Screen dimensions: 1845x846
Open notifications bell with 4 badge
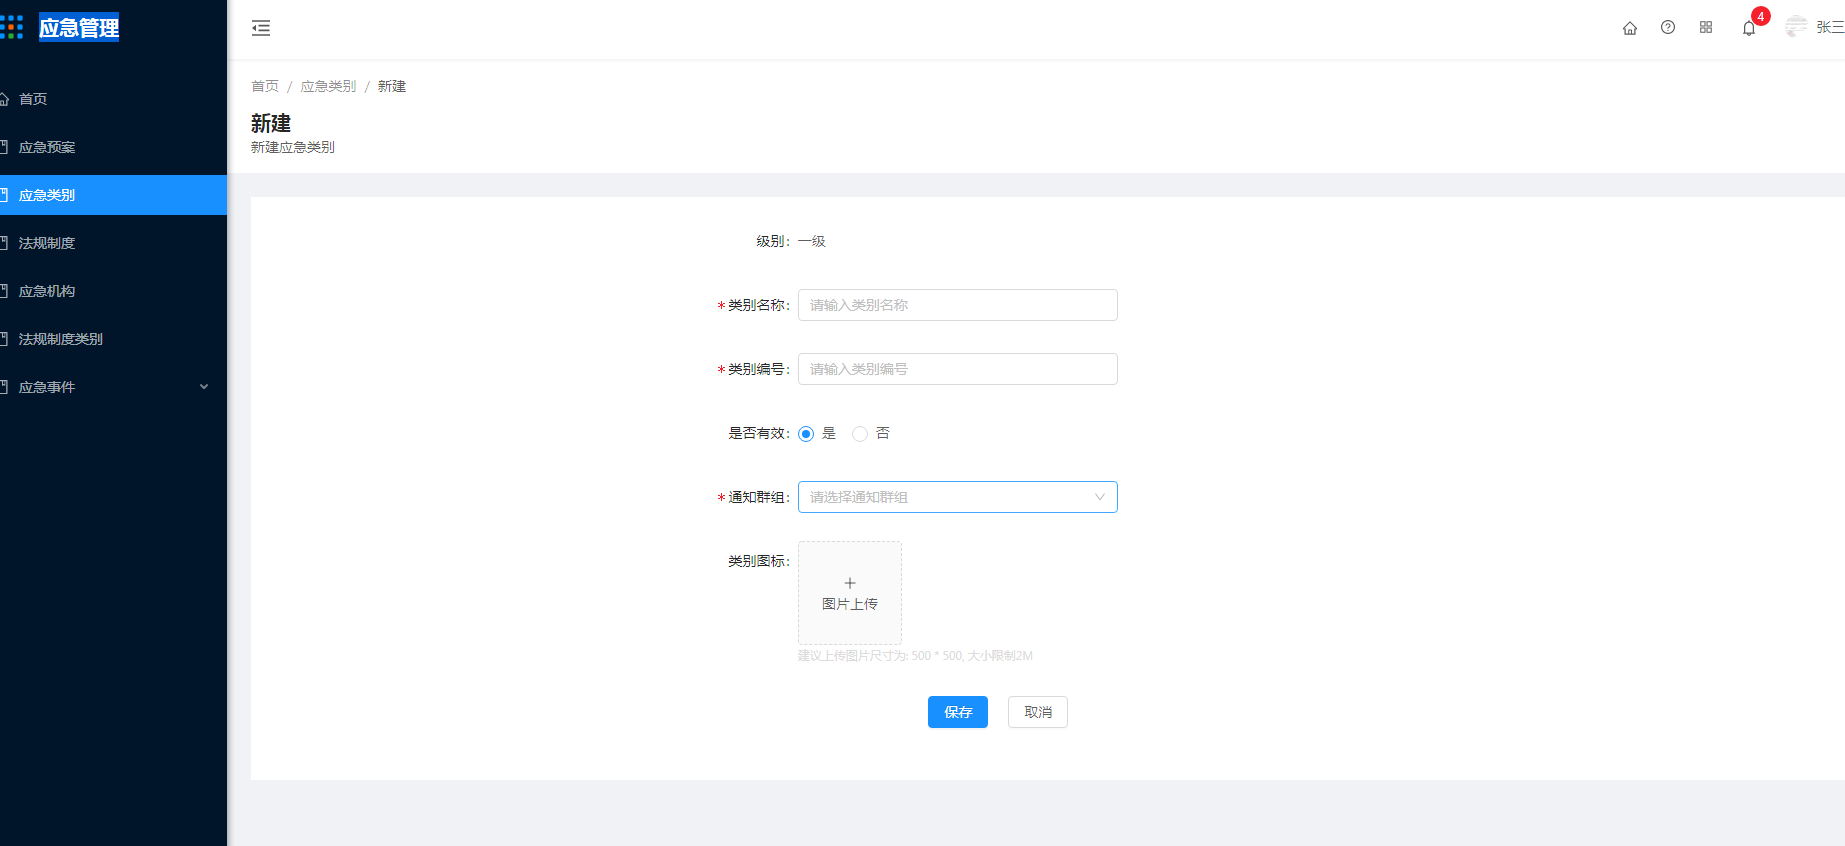1749,28
